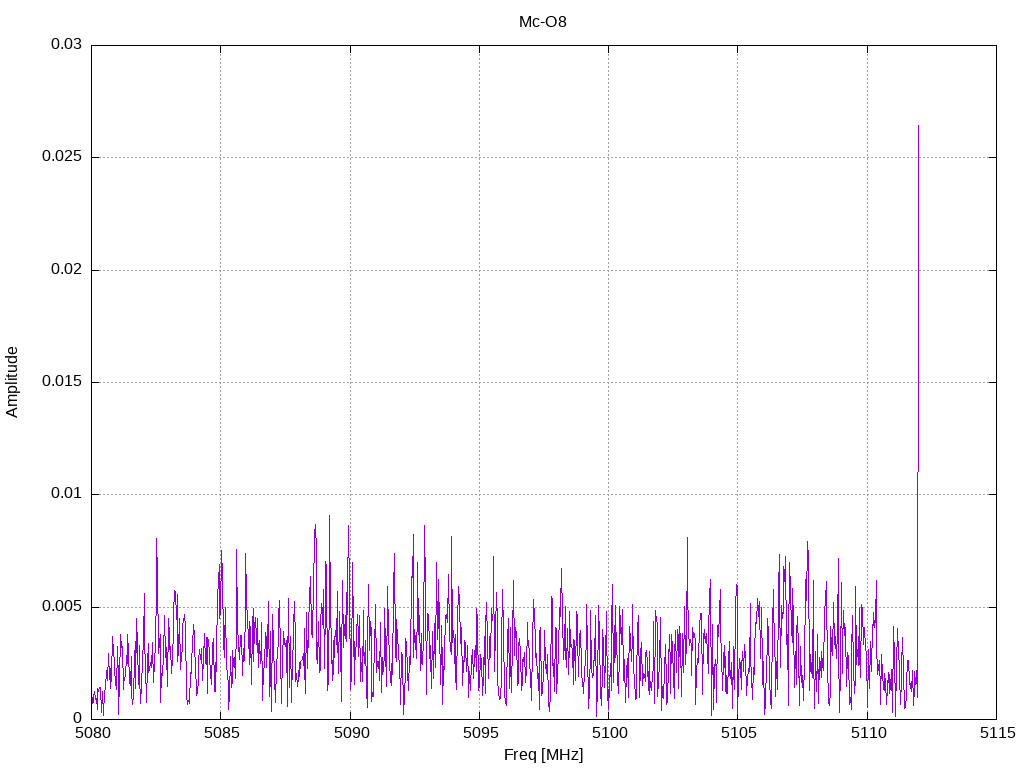Click the Mc-O8 chart title
The height and width of the screenshot is (768, 1024).
(543, 21)
